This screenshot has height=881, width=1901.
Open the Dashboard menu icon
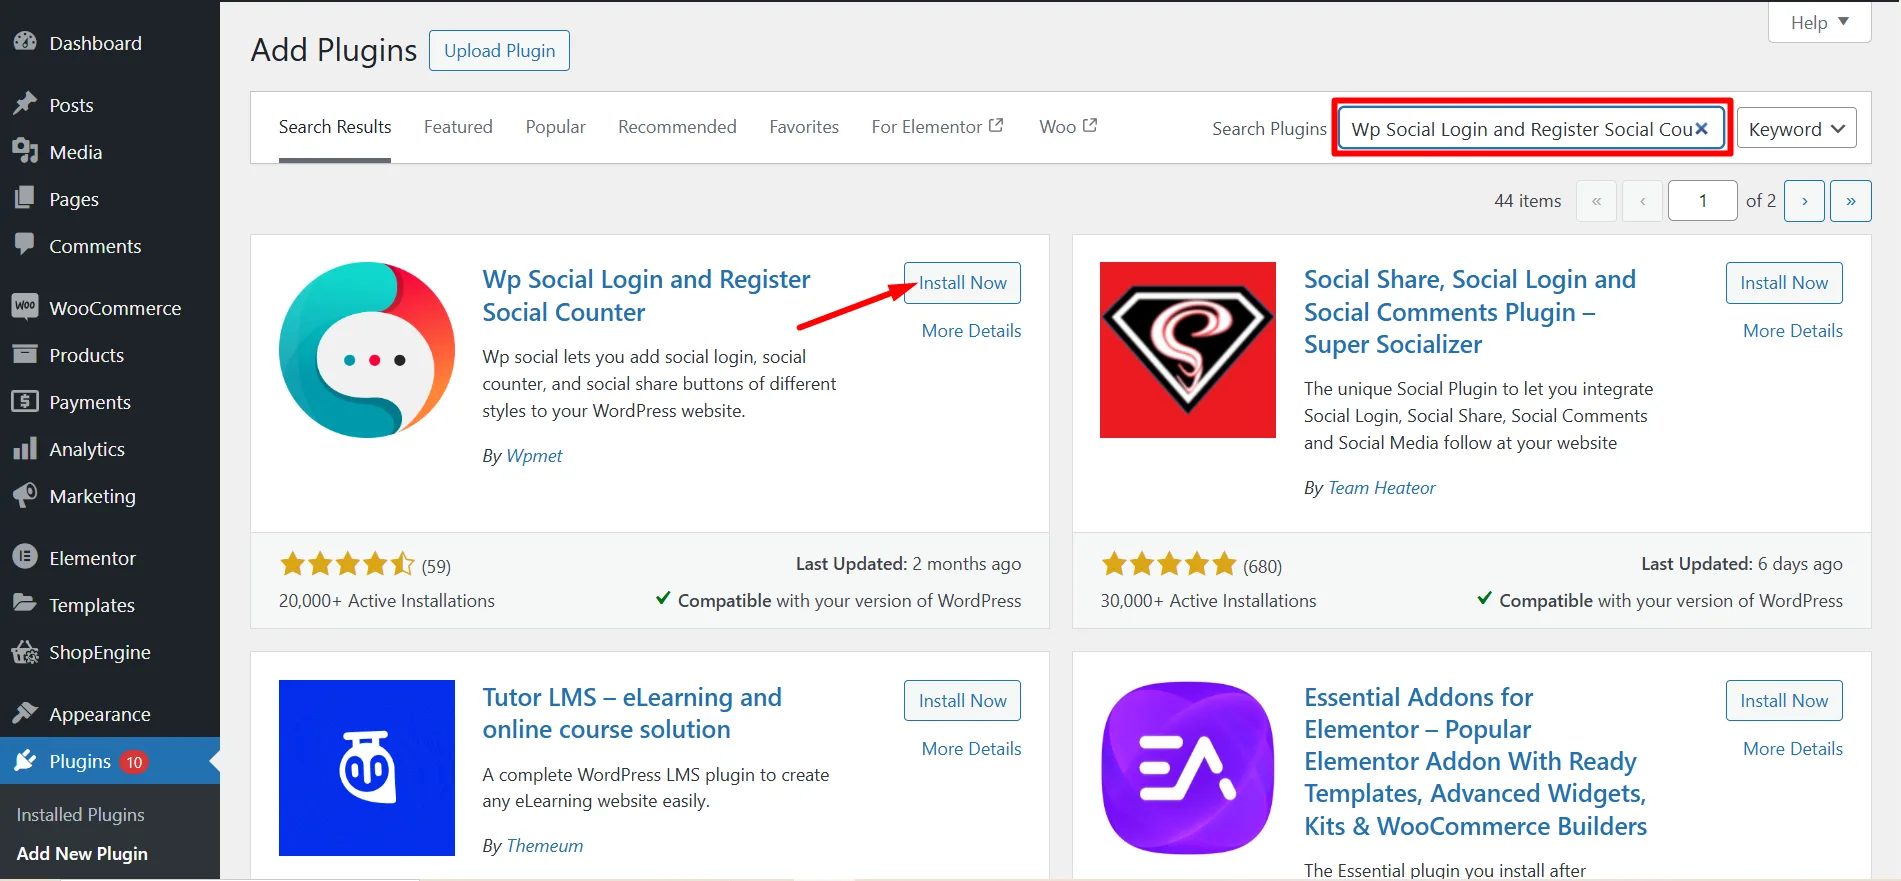[x=25, y=42]
